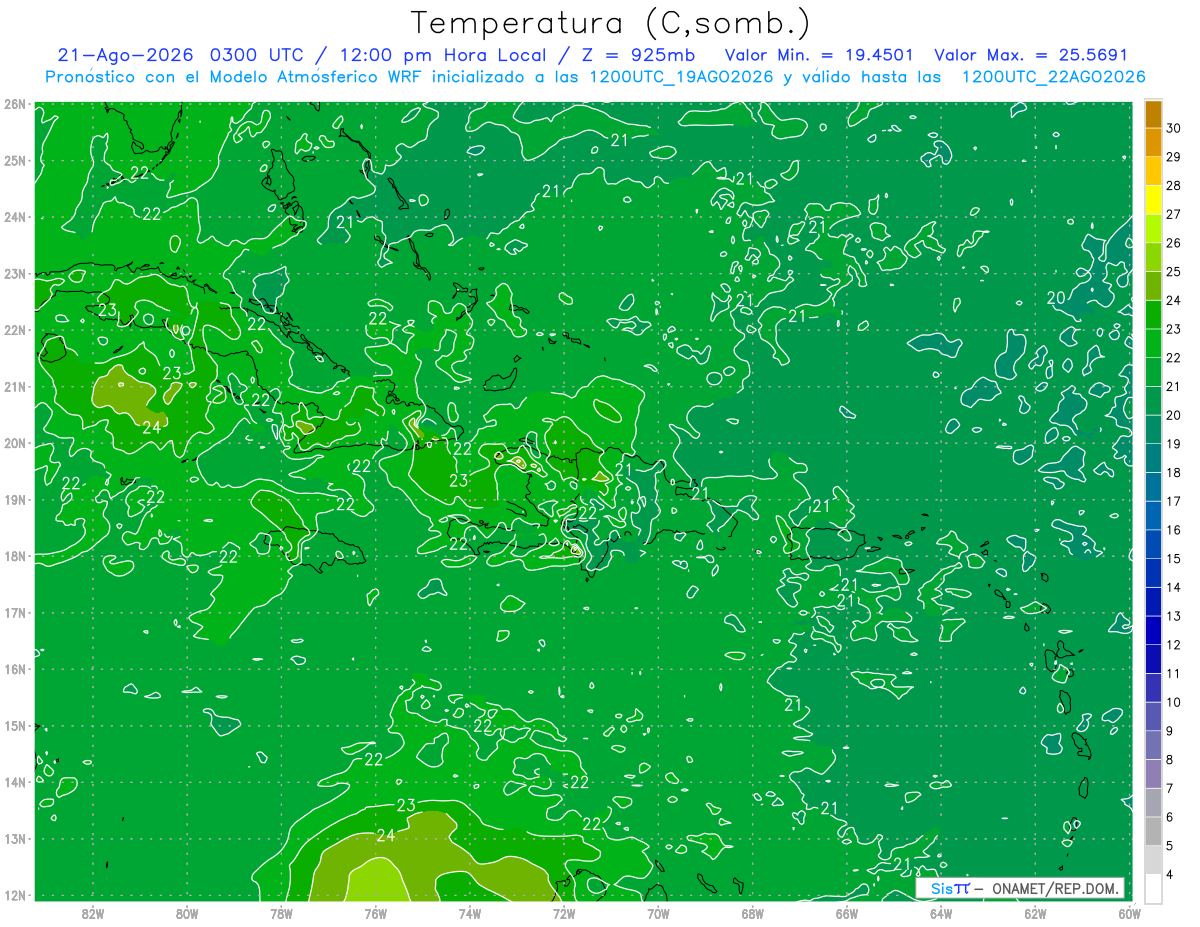Click the yellow swatch between 27 and 28
Screen dimensions: 1200x927
coord(1153,199)
